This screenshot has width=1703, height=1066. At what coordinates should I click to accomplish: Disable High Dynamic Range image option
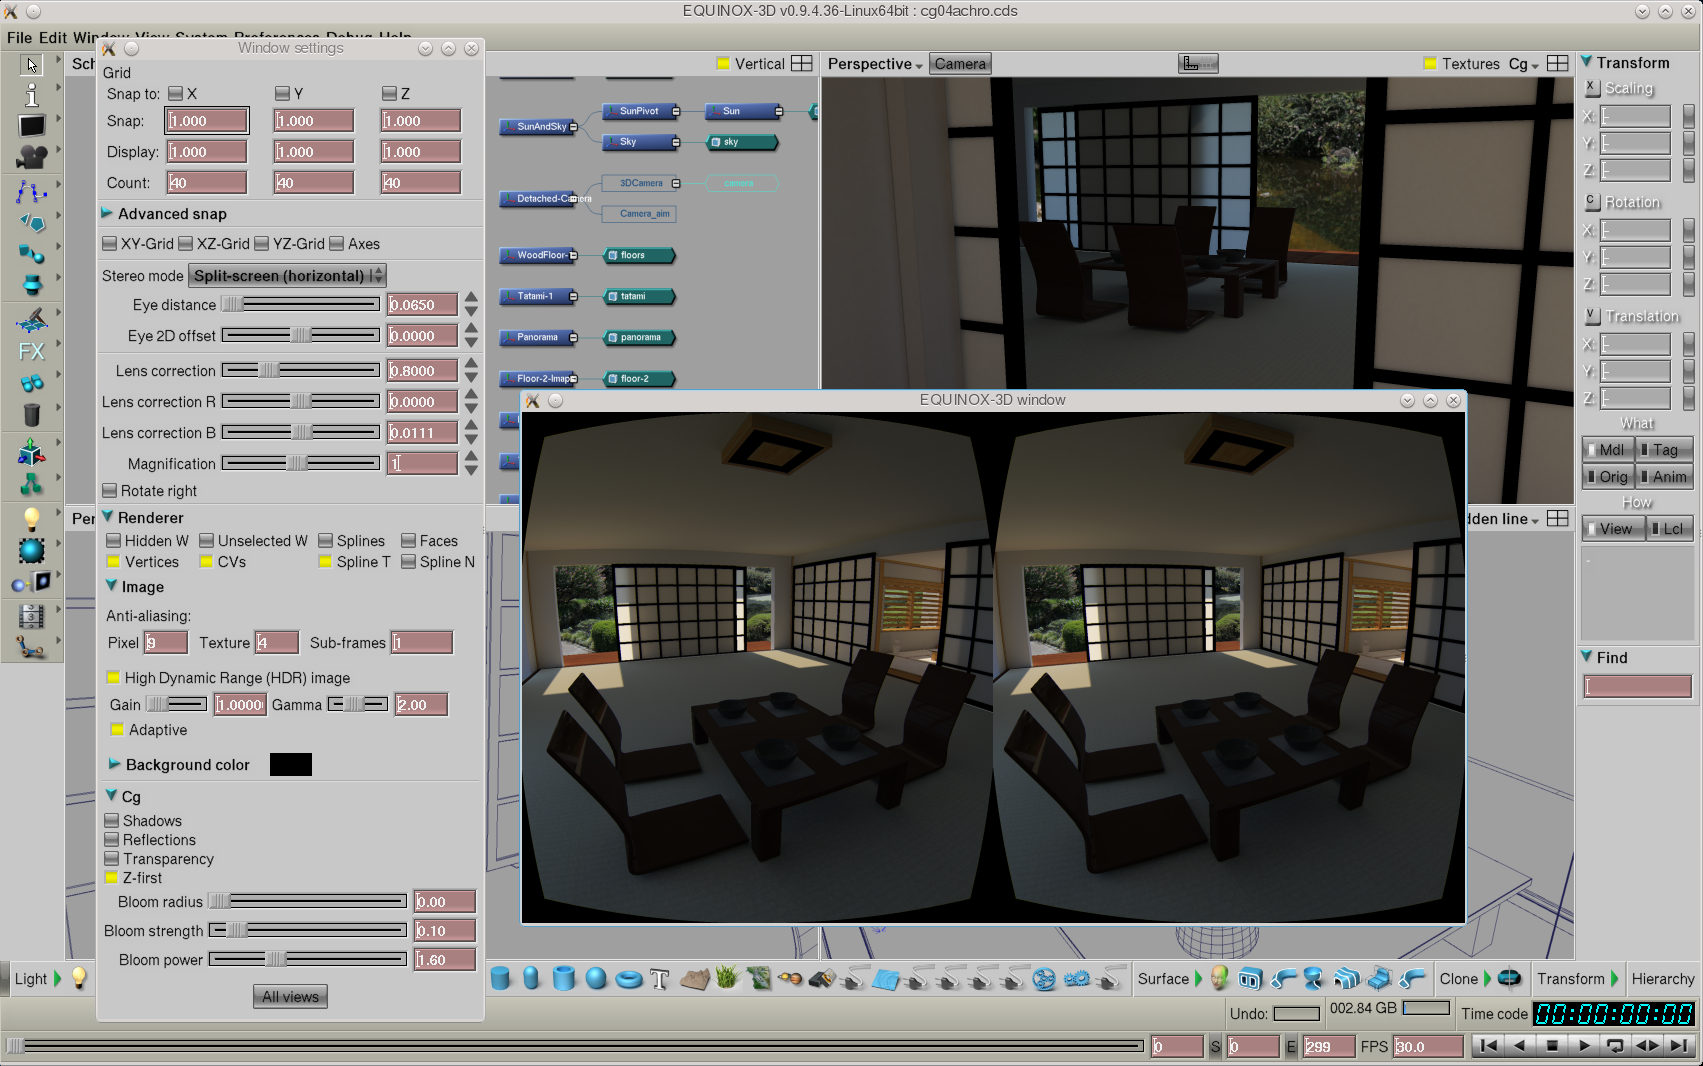click(x=114, y=678)
